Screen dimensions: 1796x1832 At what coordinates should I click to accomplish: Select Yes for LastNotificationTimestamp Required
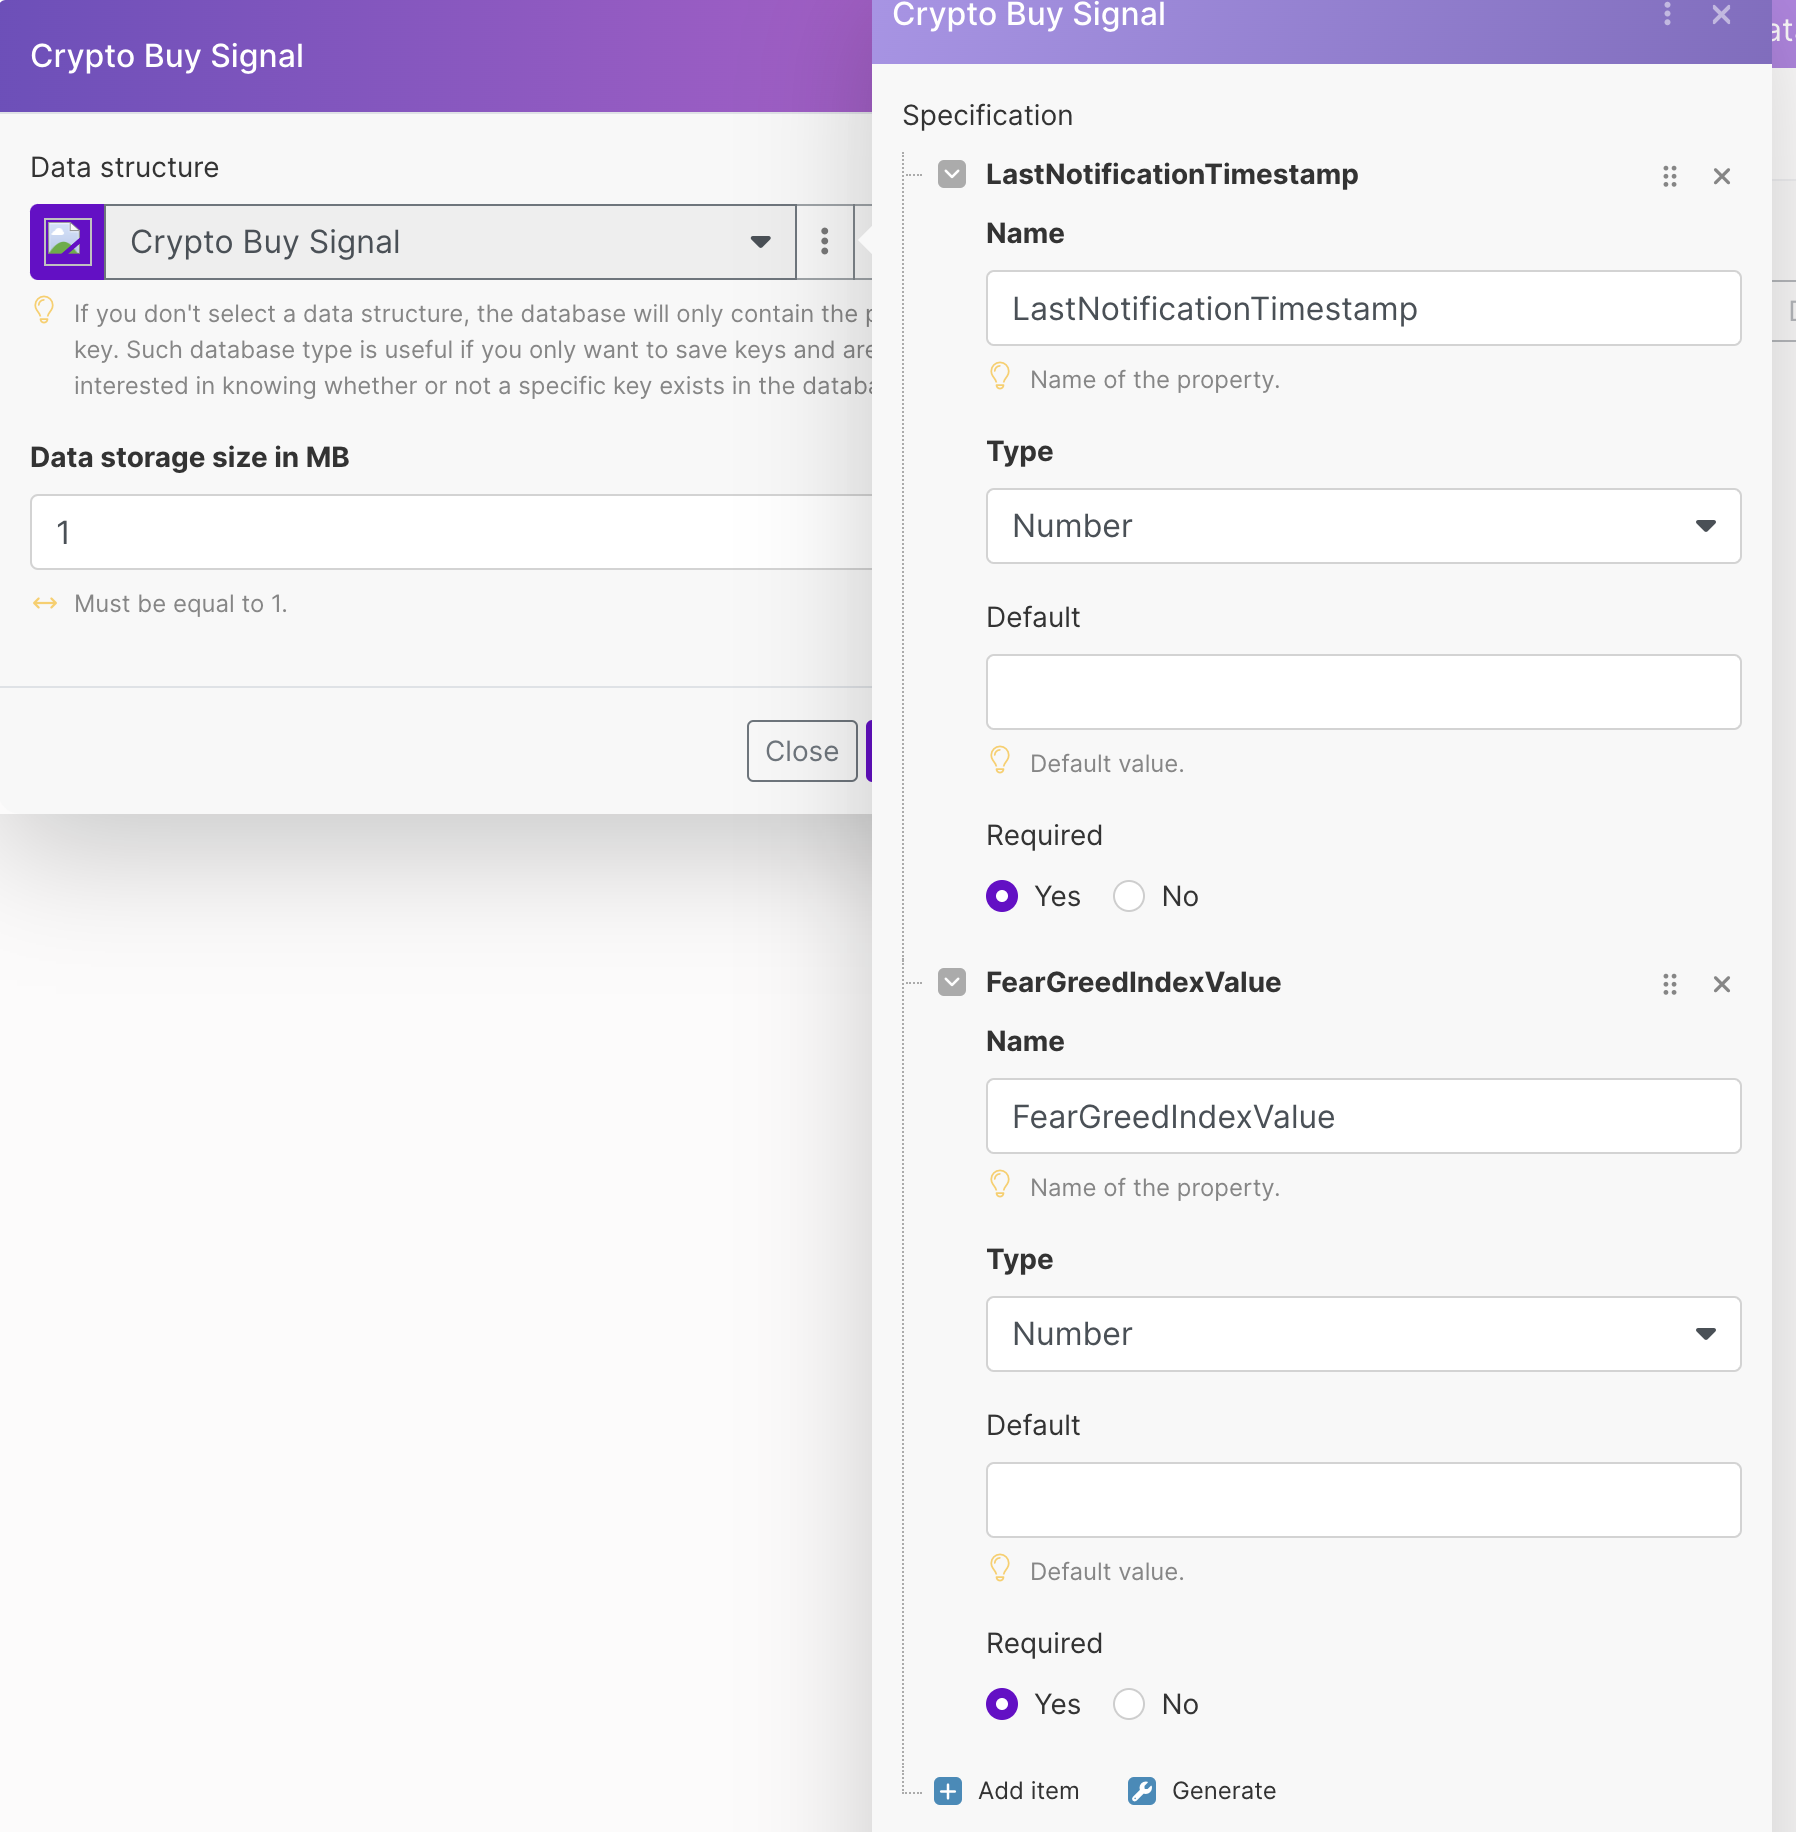(1002, 896)
